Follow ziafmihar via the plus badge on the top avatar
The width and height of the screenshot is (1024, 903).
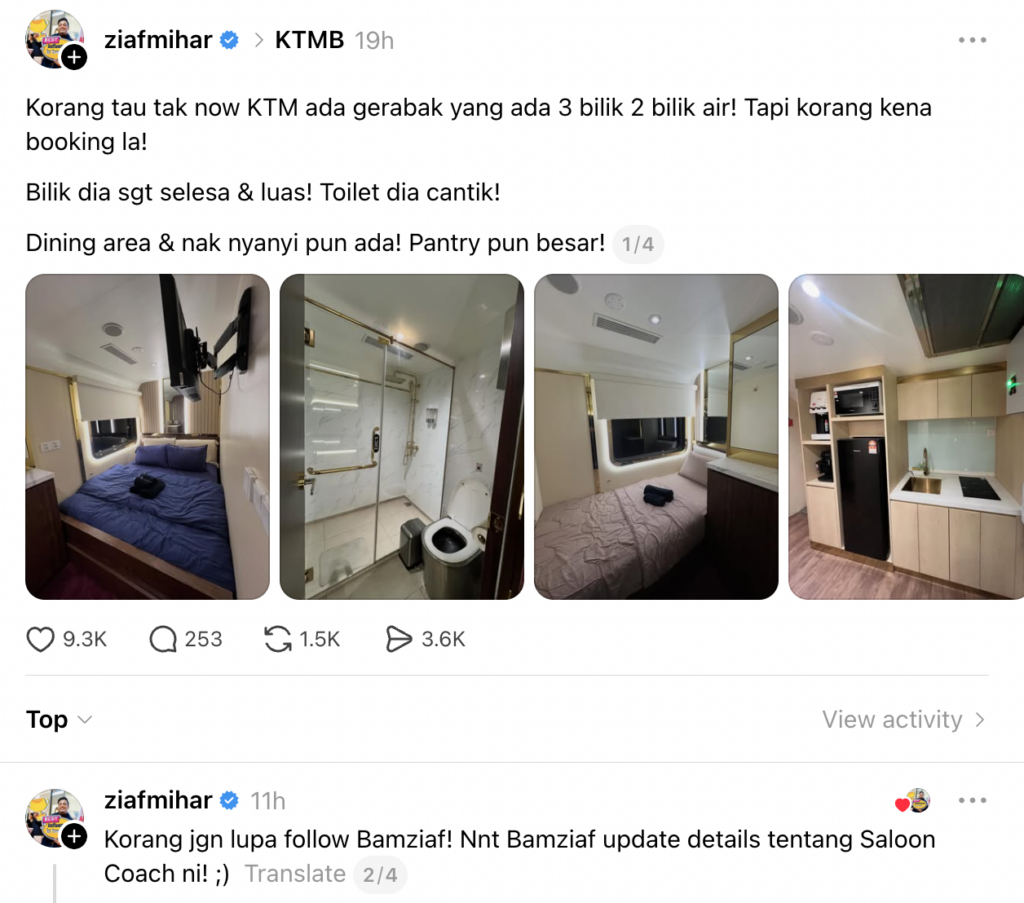[x=74, y=57]
